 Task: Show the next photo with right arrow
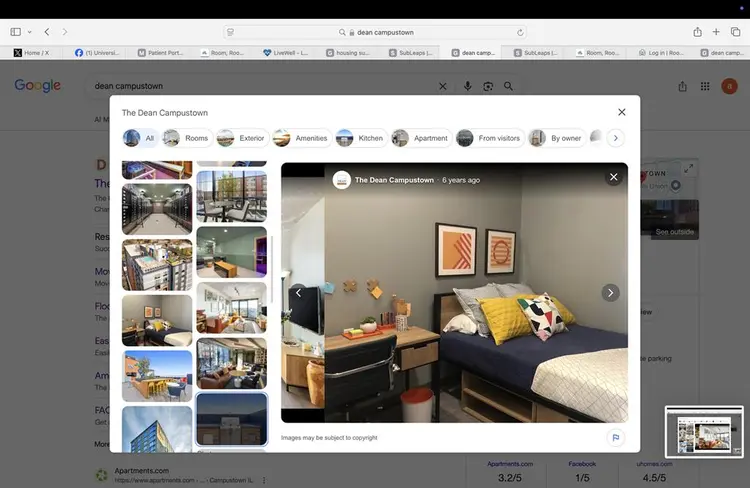pos(610,292)
